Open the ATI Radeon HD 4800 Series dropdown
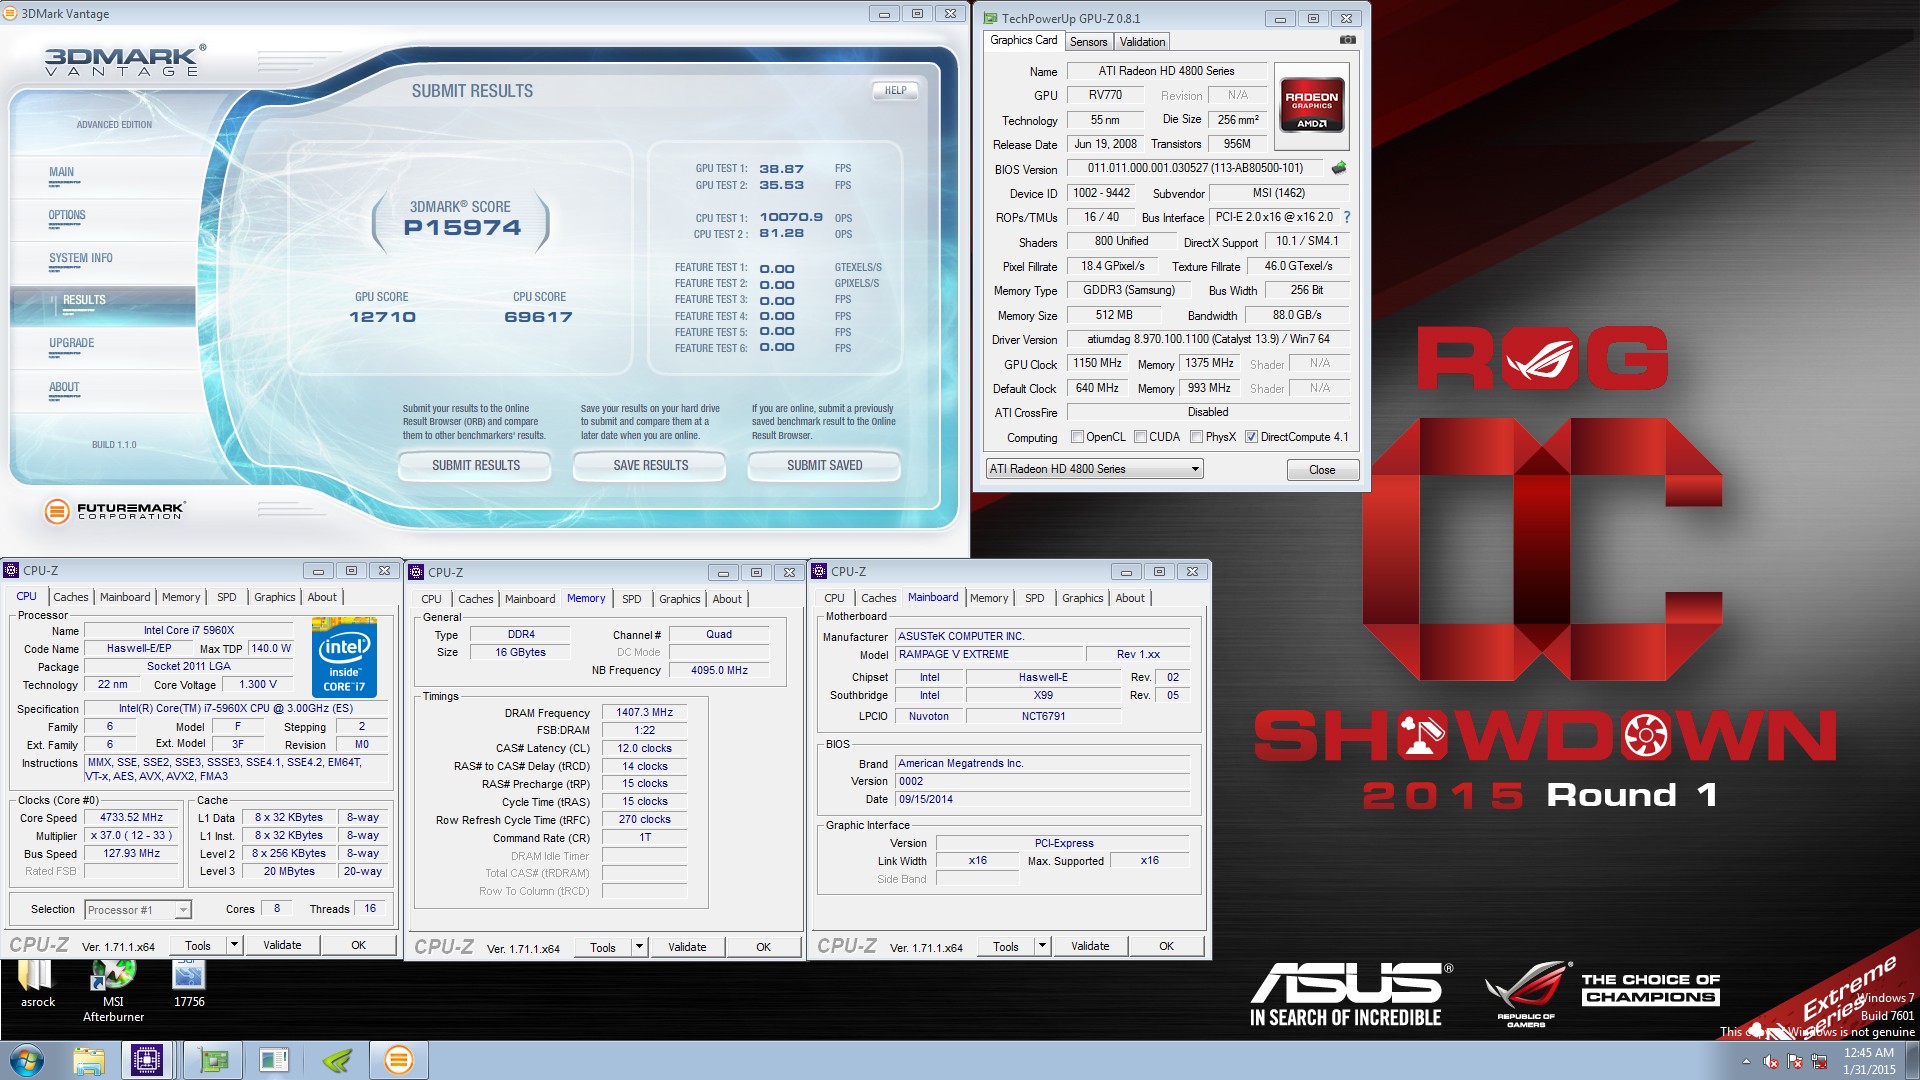1920x1080 pixels. [1094, 469]
